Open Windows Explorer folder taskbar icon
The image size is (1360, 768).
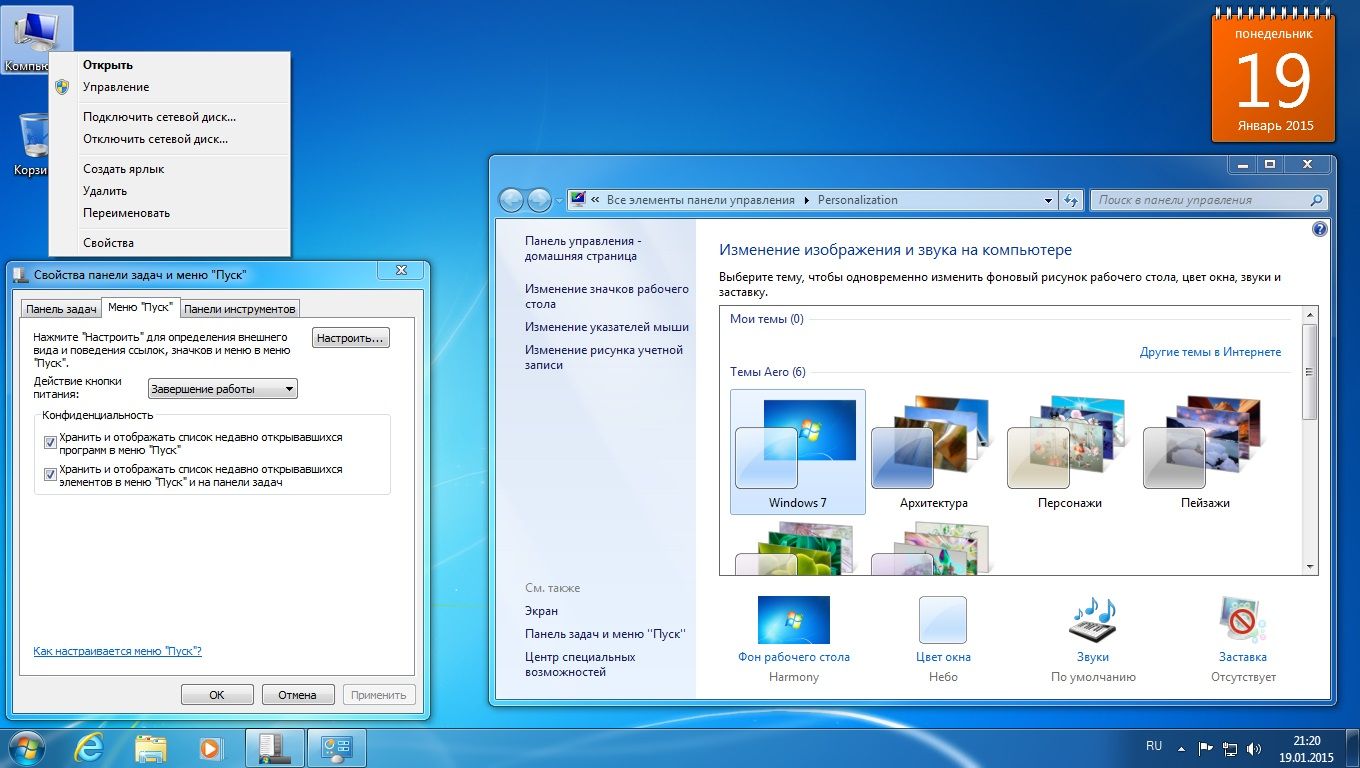[x=150, y=747]
